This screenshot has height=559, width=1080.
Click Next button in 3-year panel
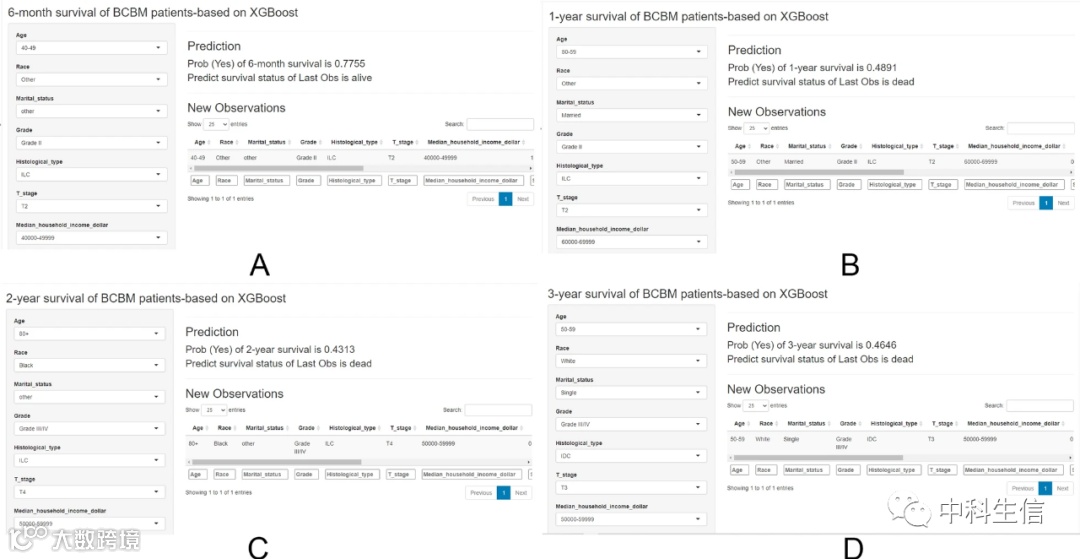pos(1062,488)
